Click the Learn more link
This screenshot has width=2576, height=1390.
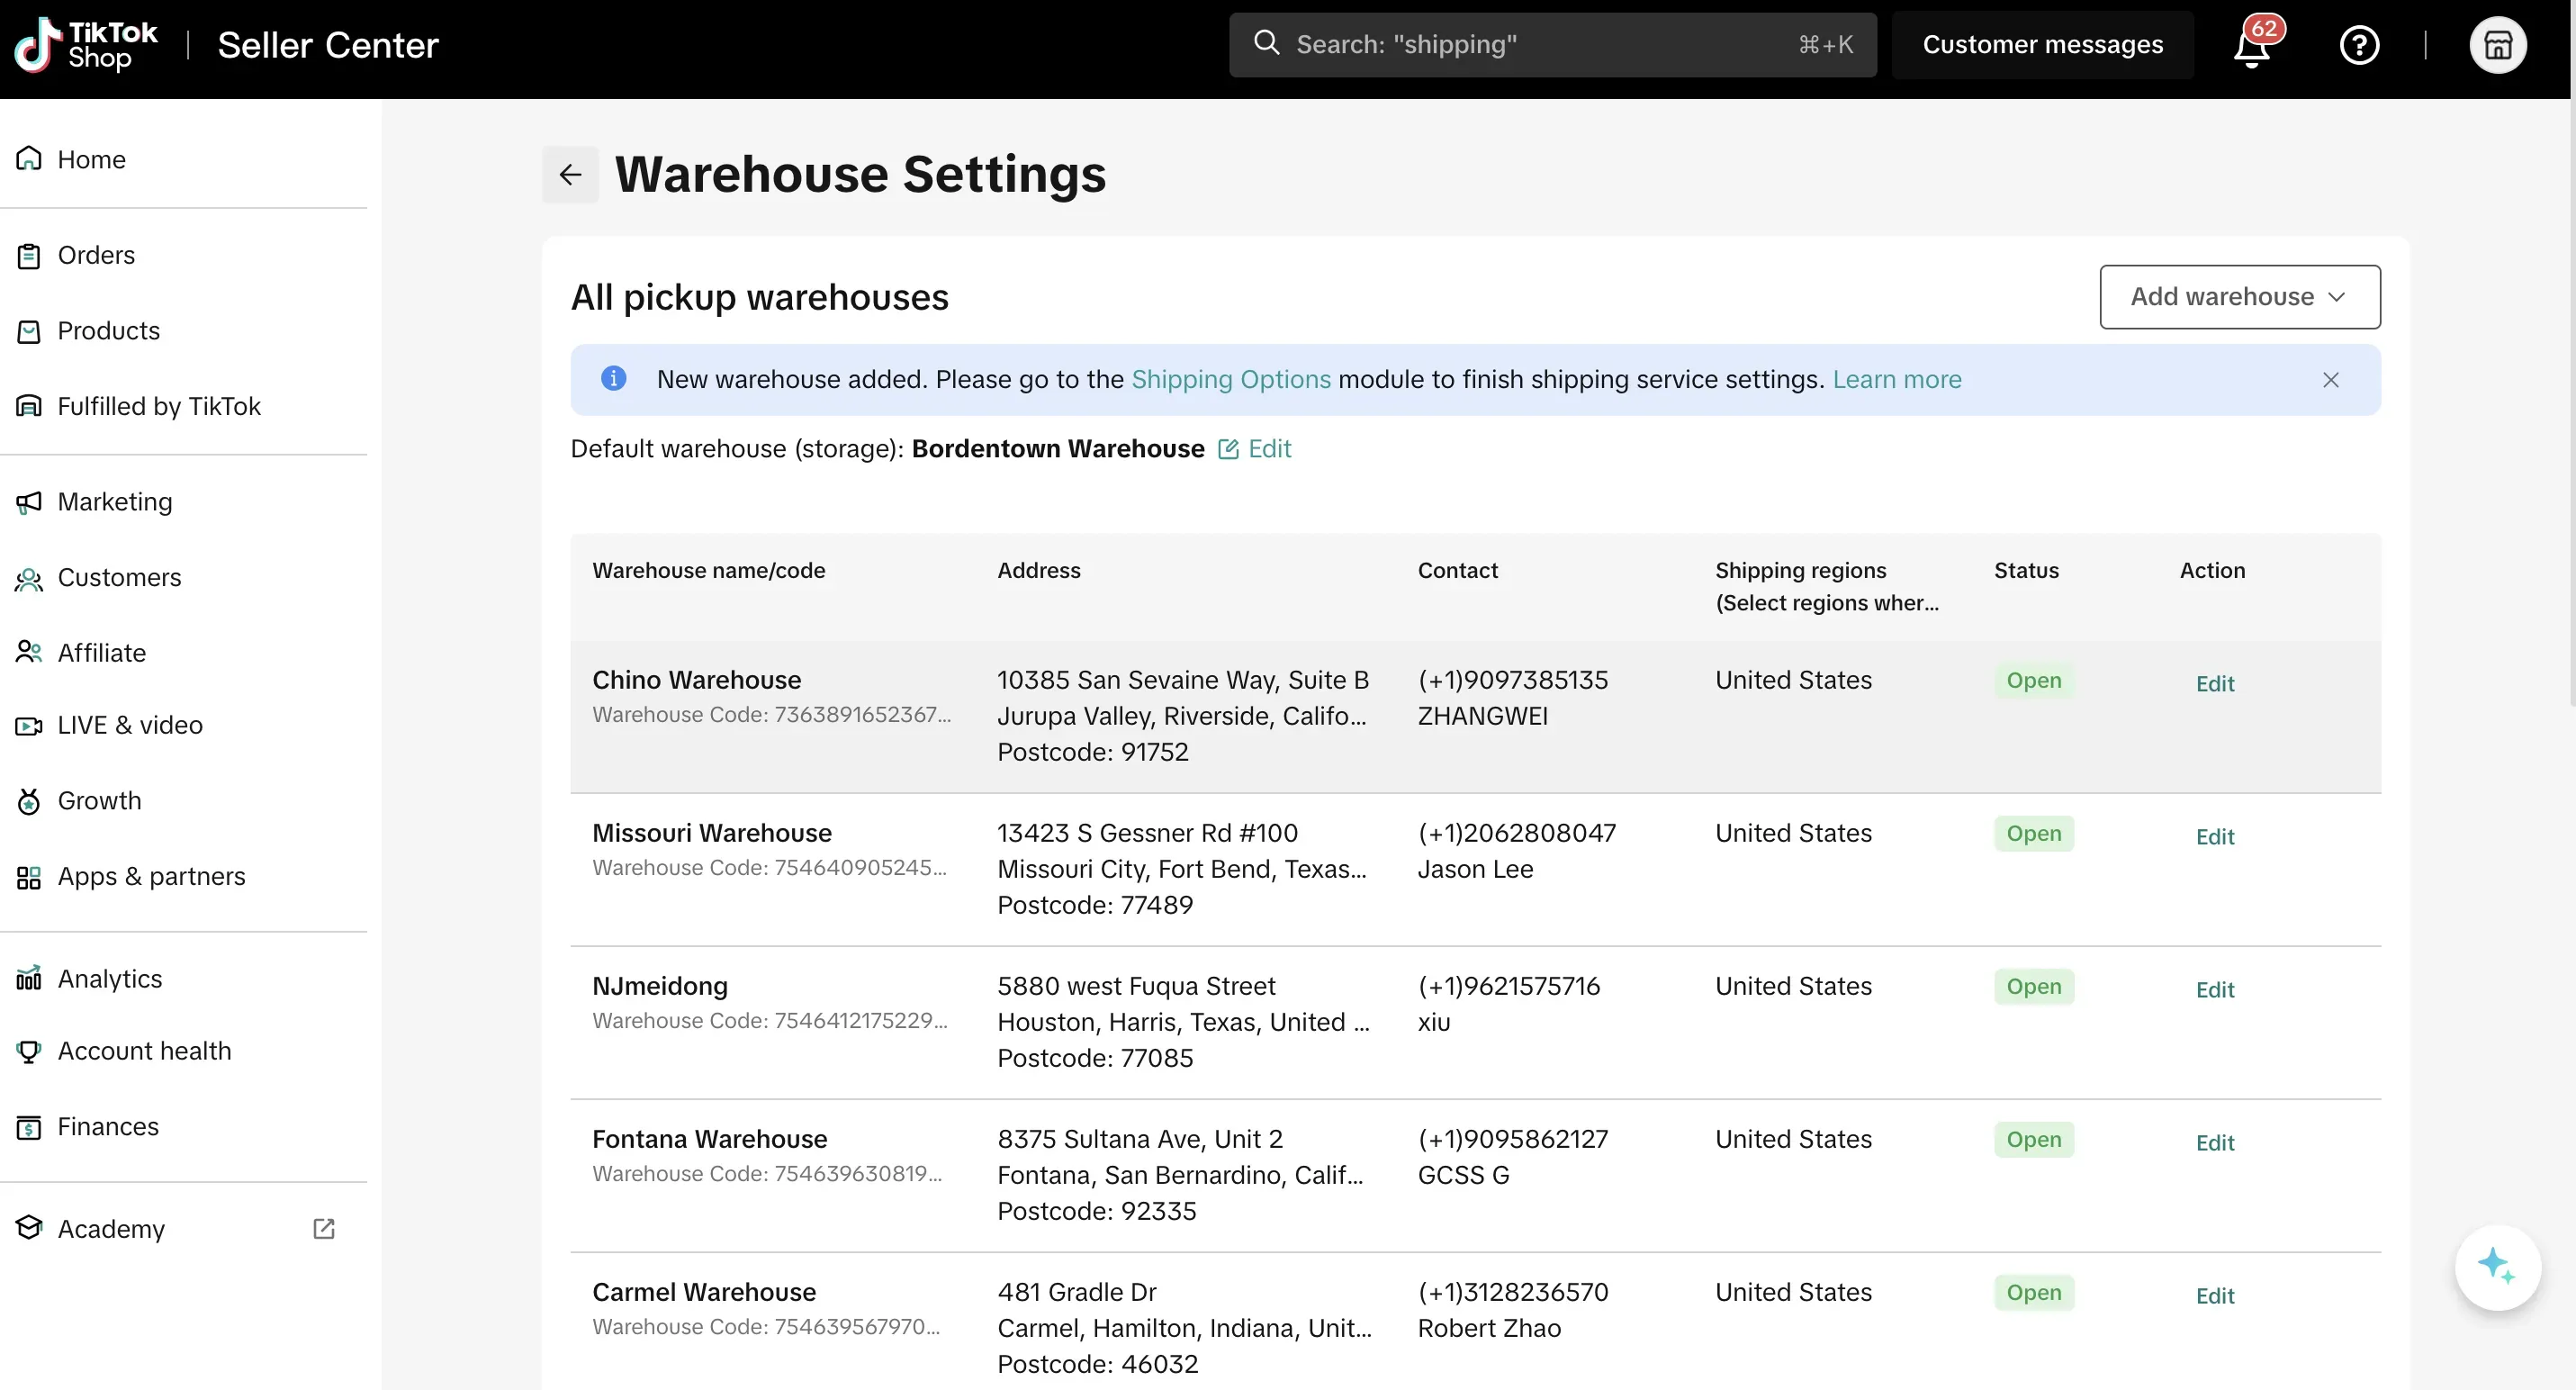pyautogui.click(x=1896, y=379)
